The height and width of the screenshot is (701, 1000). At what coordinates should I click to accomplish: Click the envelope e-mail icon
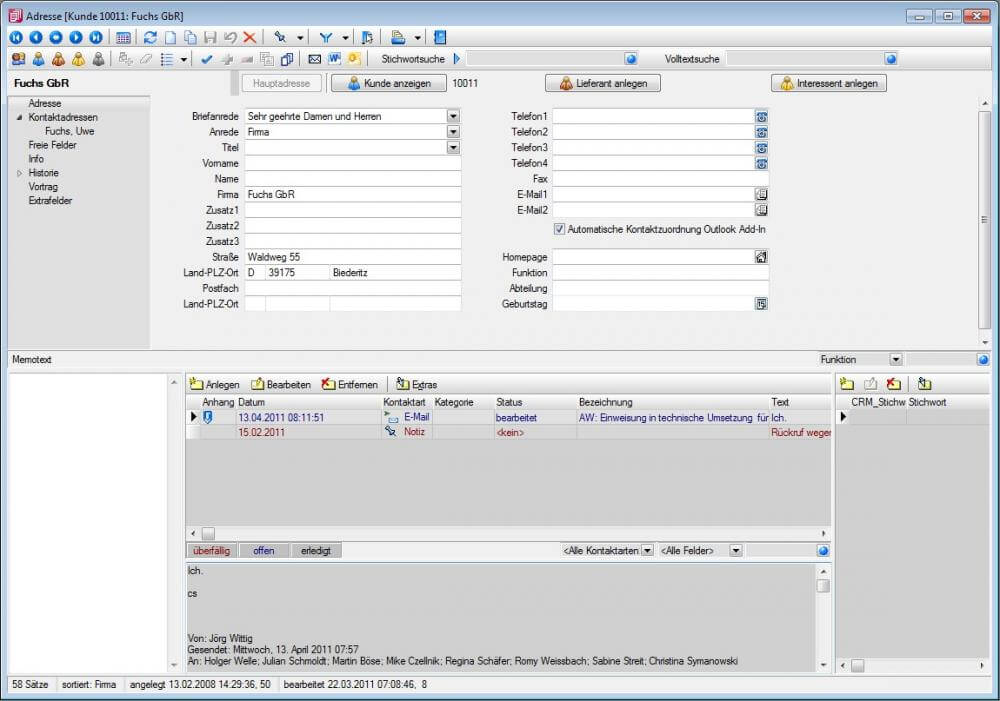pos(314,59)
